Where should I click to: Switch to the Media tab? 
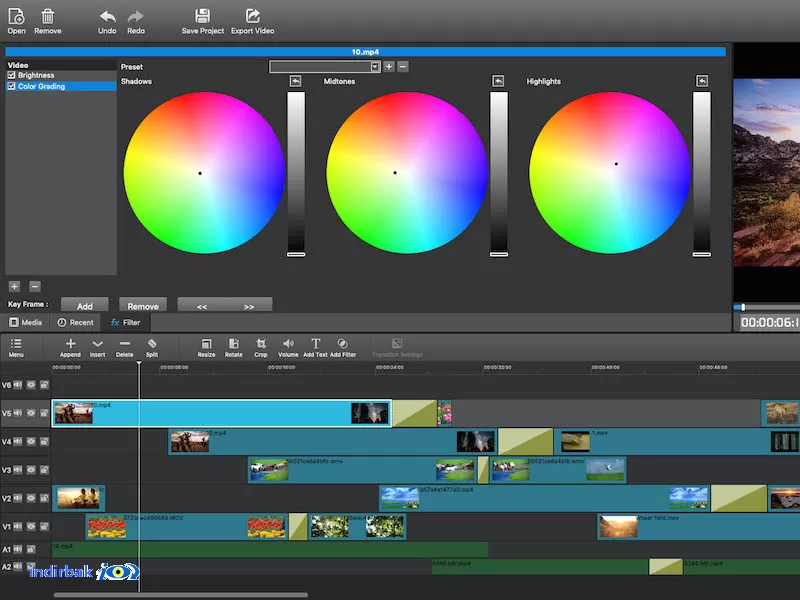[26, 322]
